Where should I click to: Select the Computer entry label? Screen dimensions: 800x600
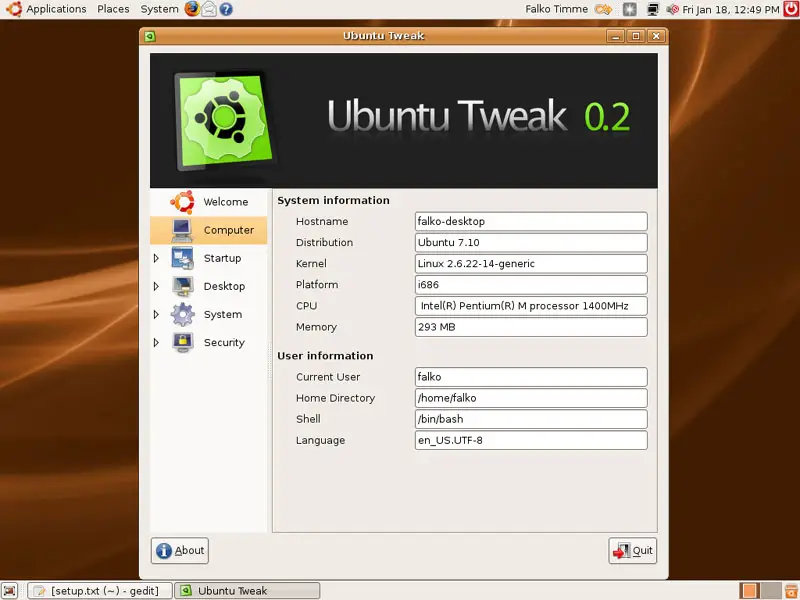pos(229,230)
